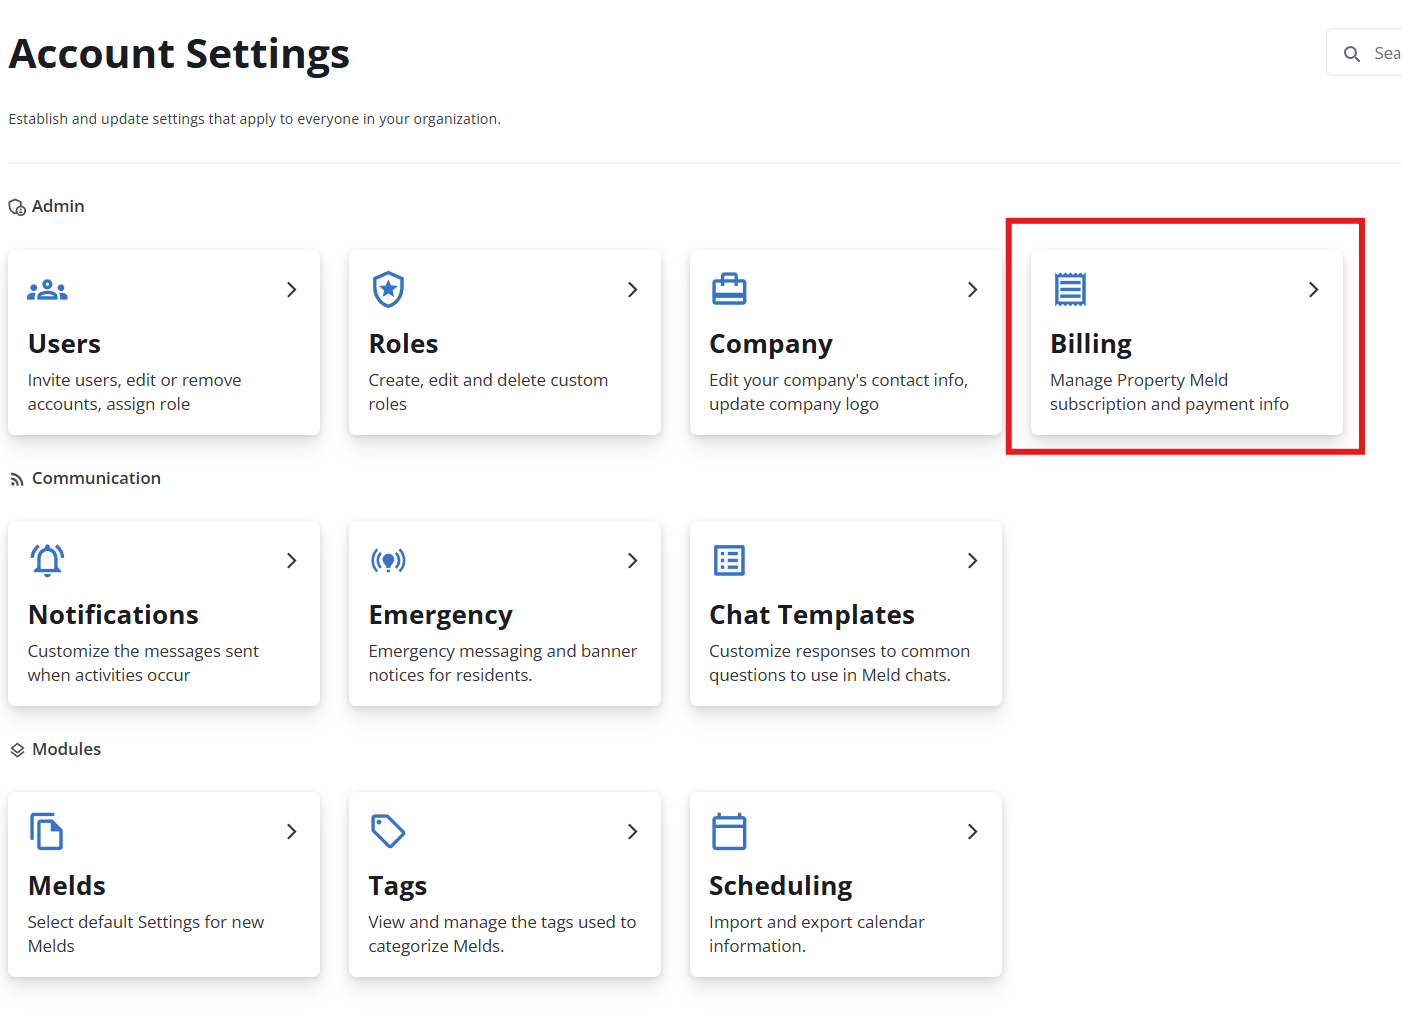Image resolution: width=1402 pixels, height=1021 pixels.
Task: Click the search input field
Action: tap(1385, 53)
